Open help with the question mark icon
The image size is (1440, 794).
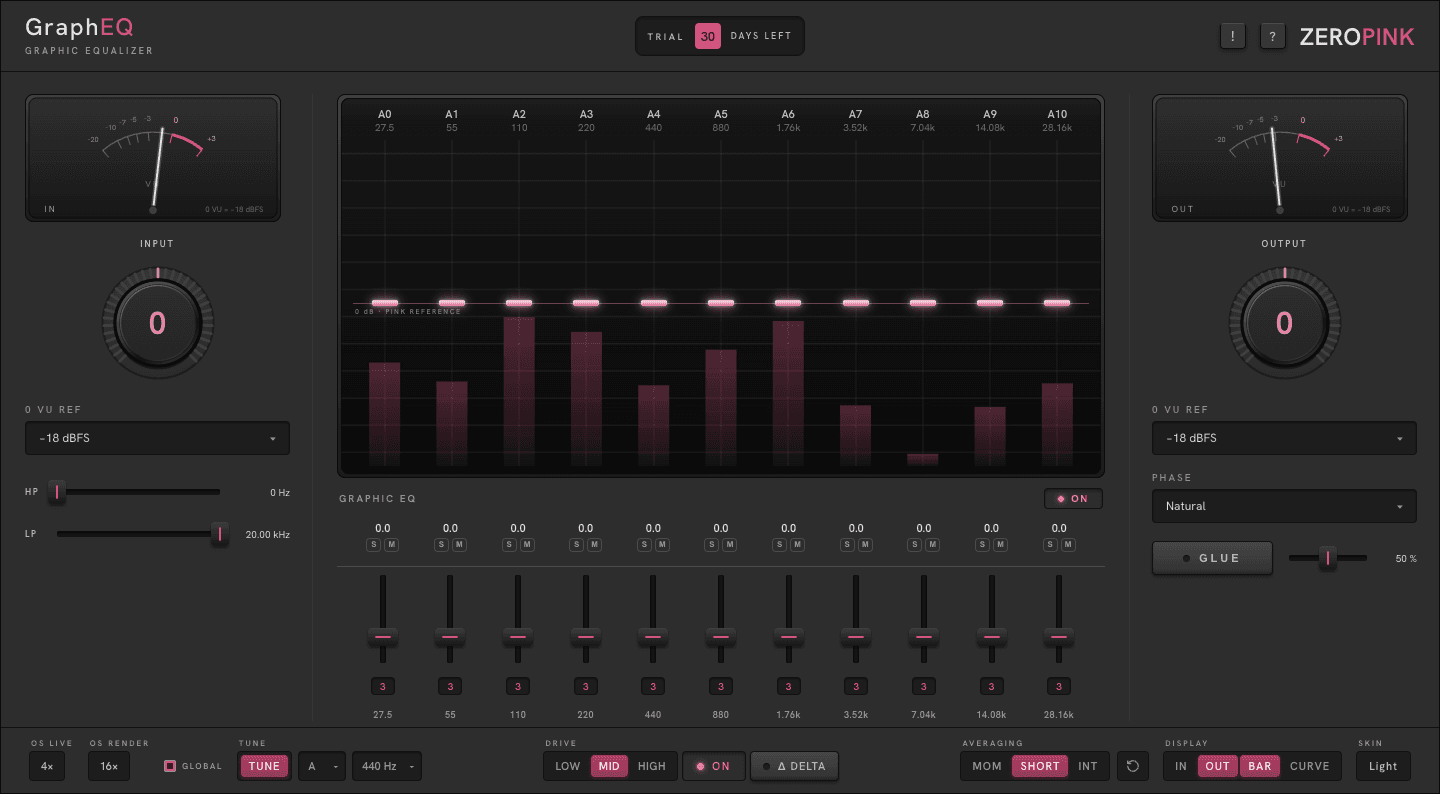coord(1272,36)
